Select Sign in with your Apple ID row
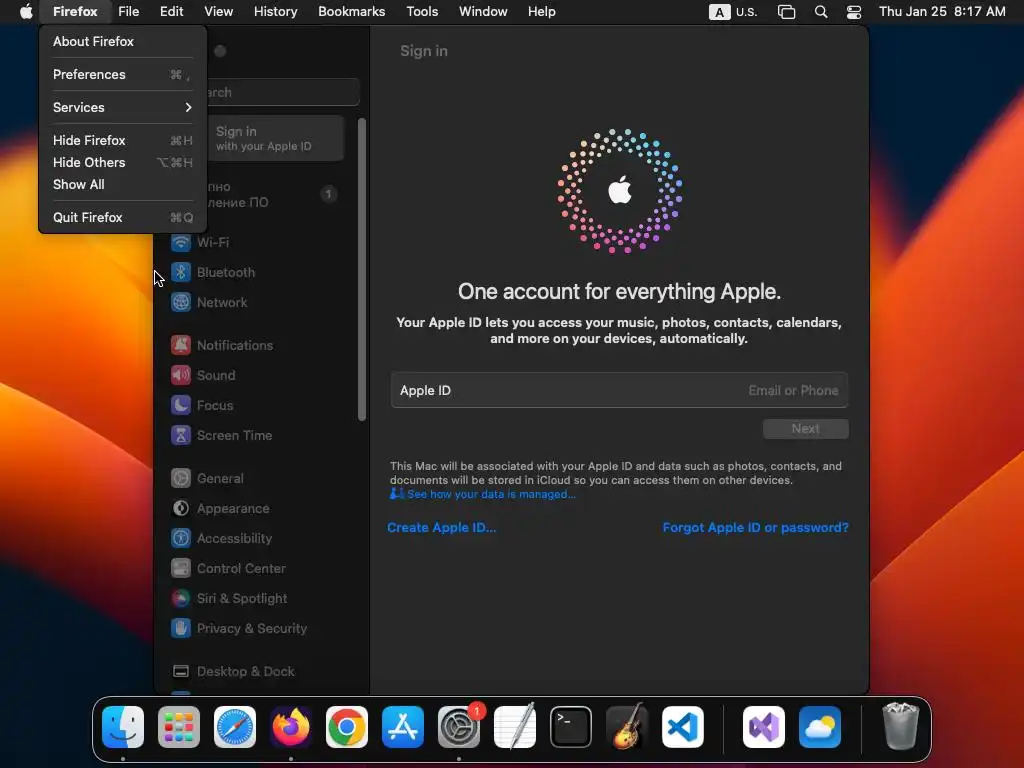The width and height of the screenshot is (1024, 768). (x=275, y=138)
